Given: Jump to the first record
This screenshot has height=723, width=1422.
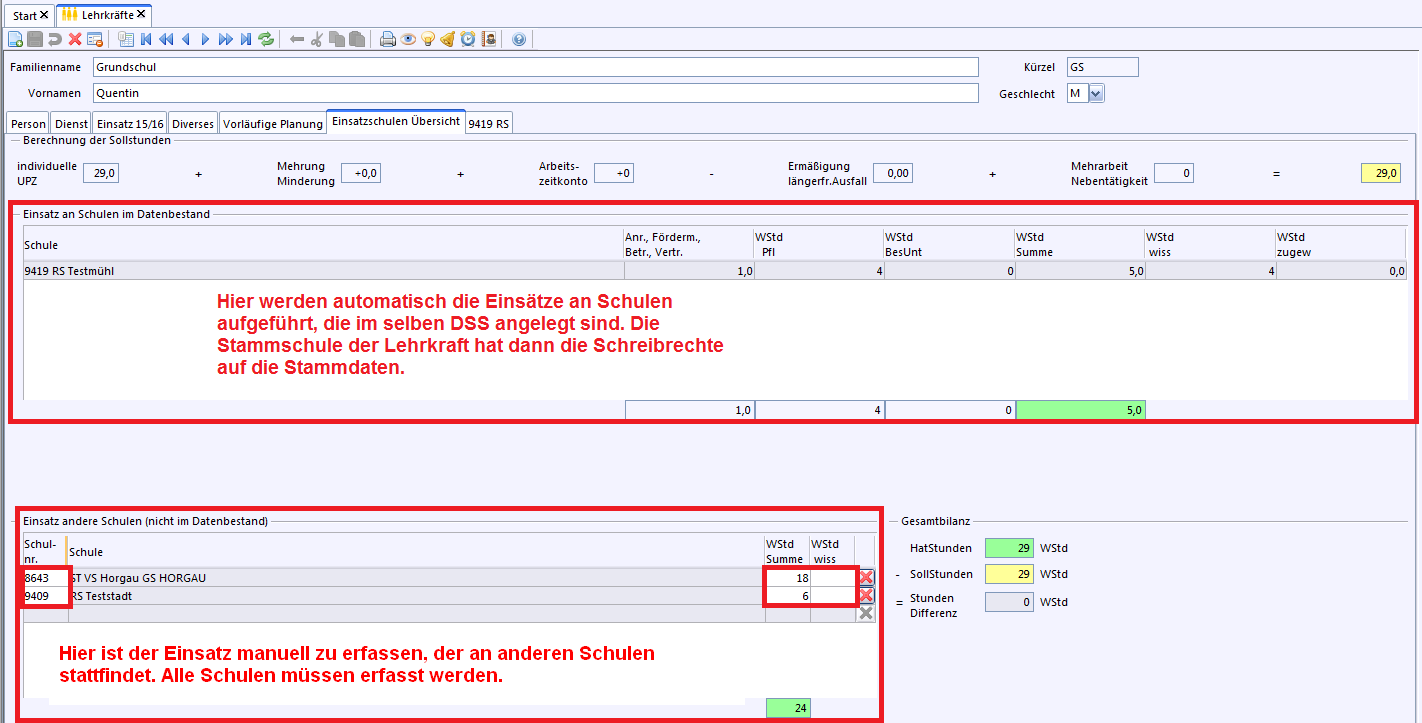Looking at the screenshot, I should click(x=146, y=39).
